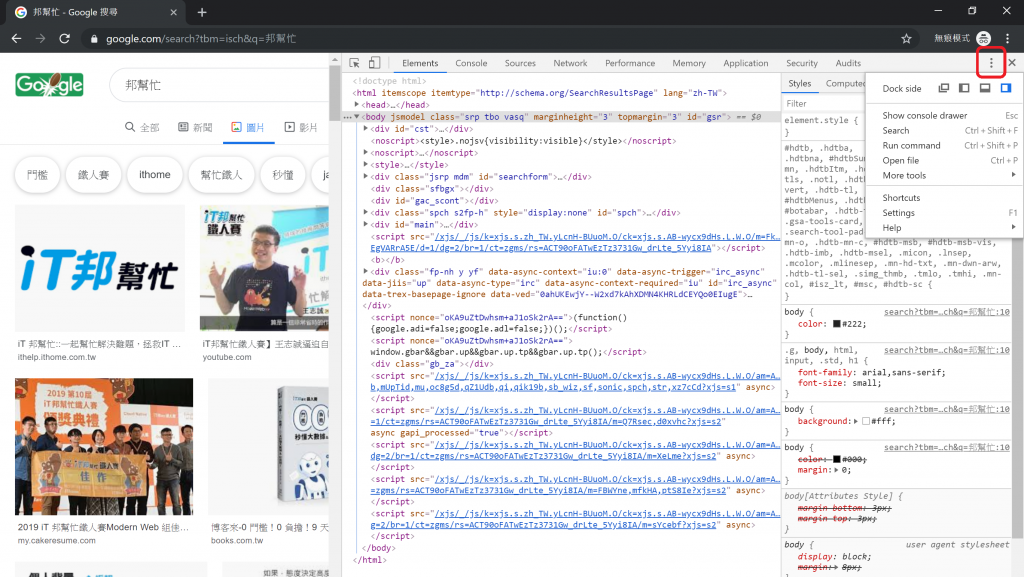Click the #222 color swatch

point(837,324)
